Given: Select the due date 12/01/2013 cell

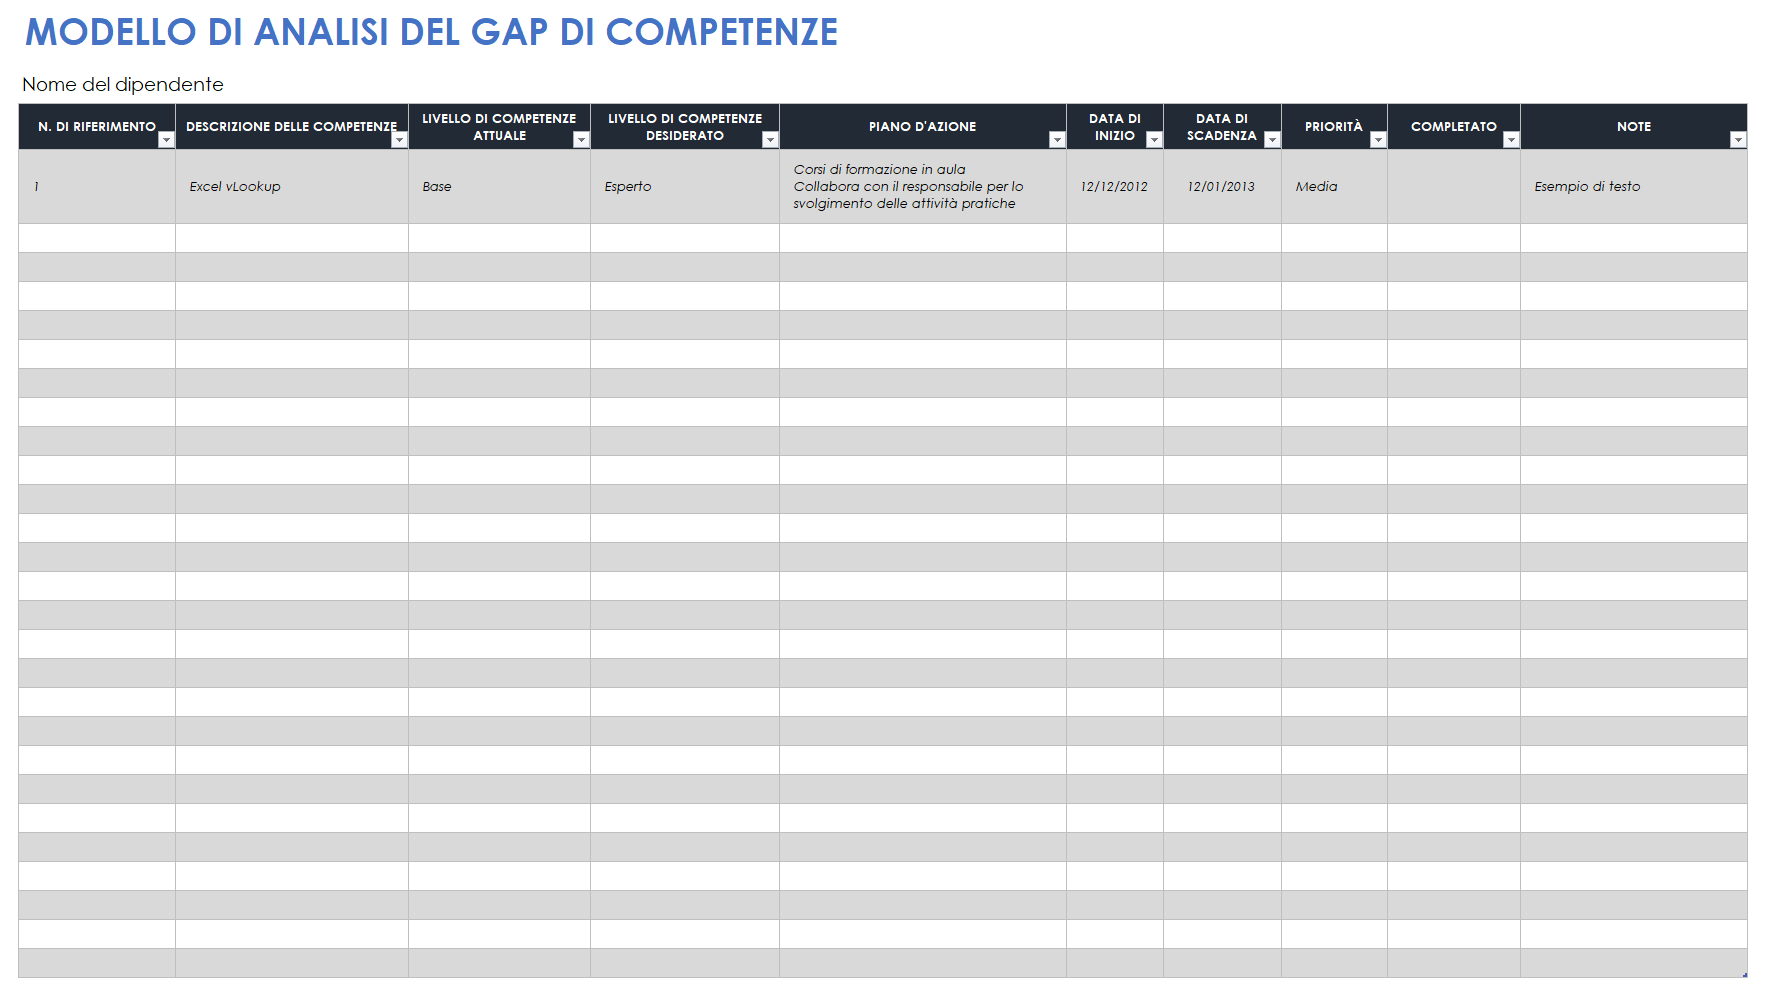Looking at the screenshot, I should (1222, 186).
